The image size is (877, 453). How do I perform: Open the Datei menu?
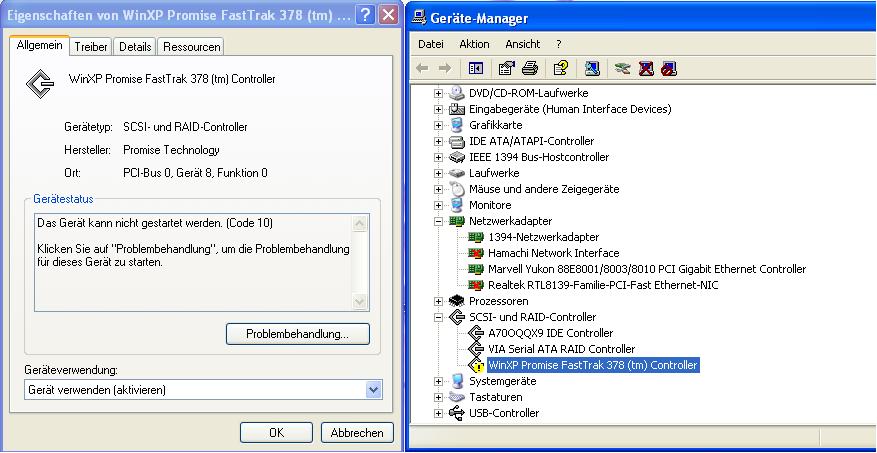tap(431, 44)
